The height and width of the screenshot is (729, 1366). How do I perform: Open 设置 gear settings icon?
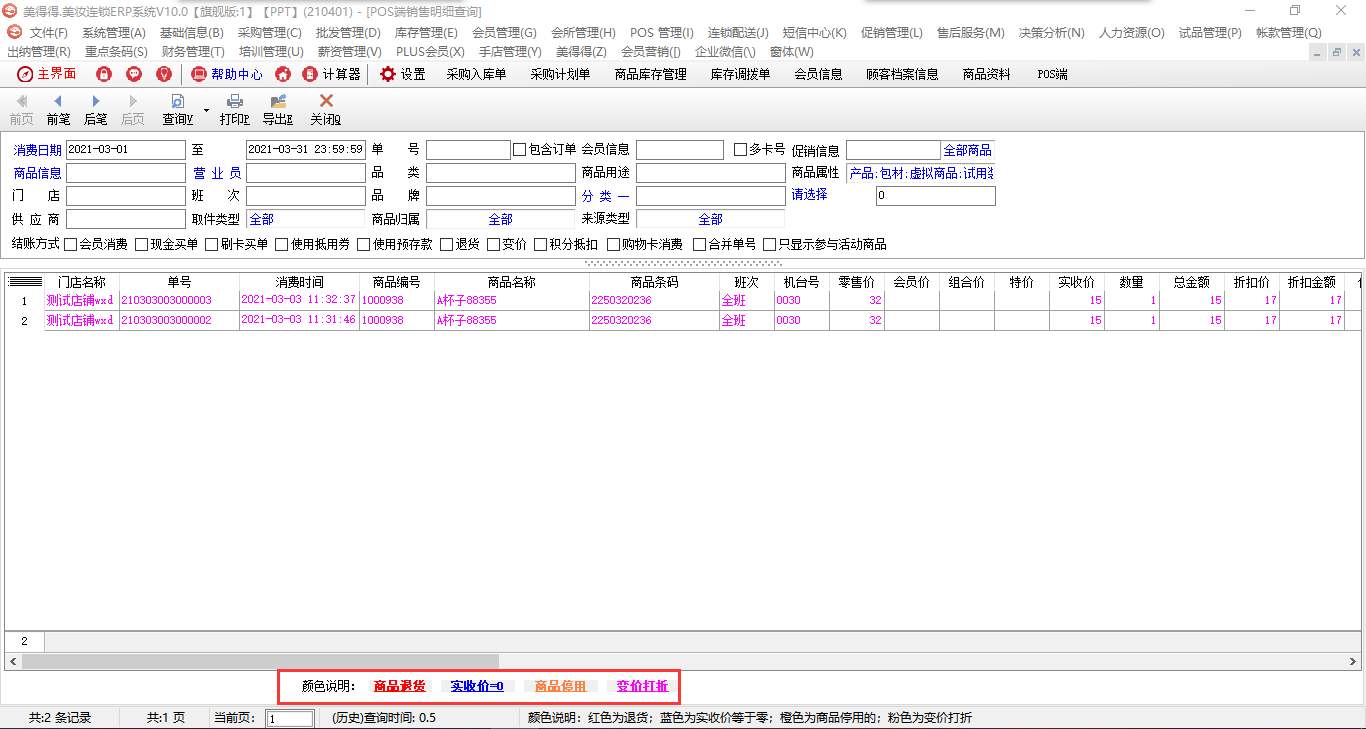coord(388,74)
